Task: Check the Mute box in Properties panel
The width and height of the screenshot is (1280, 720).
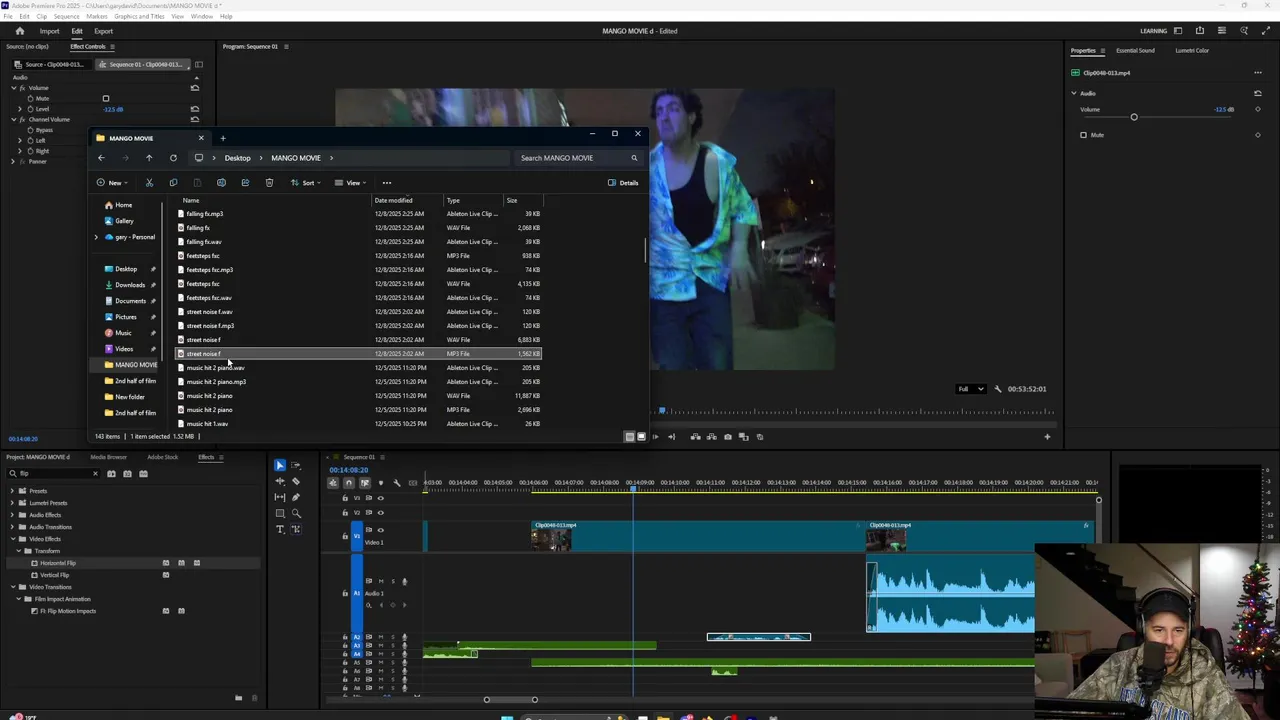Action: tap(1083, 135)
